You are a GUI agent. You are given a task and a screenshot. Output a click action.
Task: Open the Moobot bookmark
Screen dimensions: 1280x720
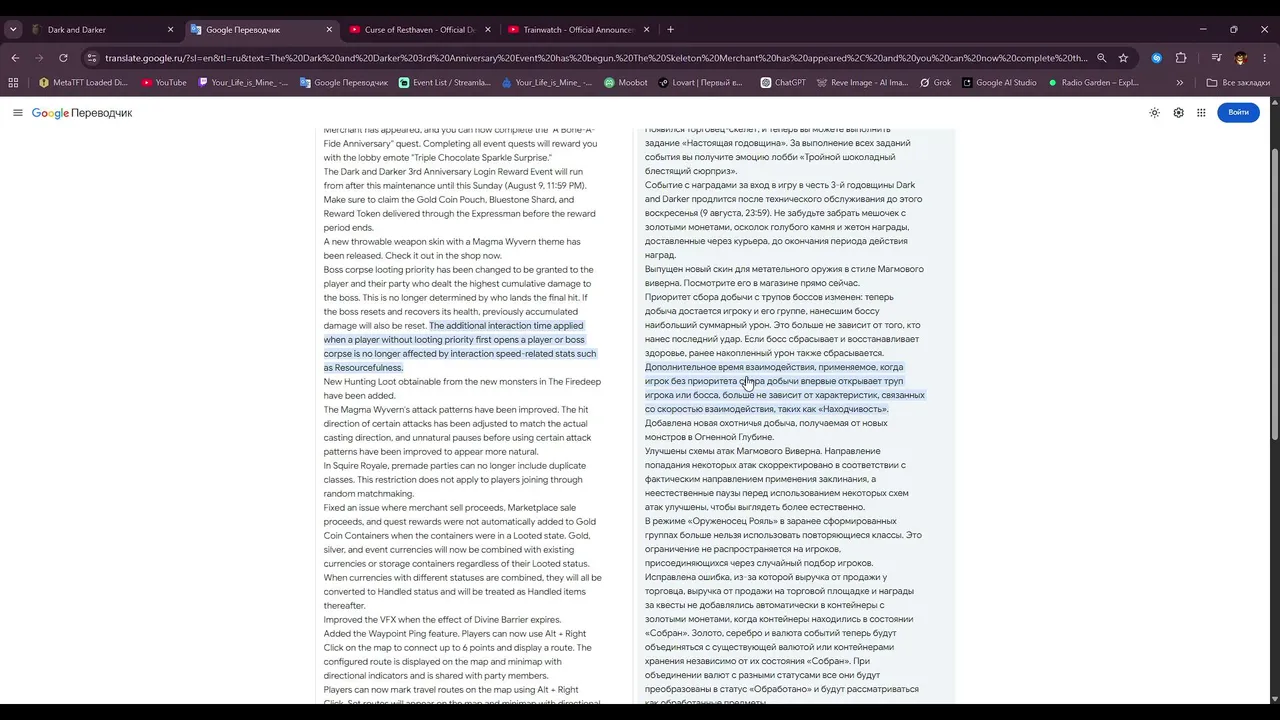tap(626, 83)
